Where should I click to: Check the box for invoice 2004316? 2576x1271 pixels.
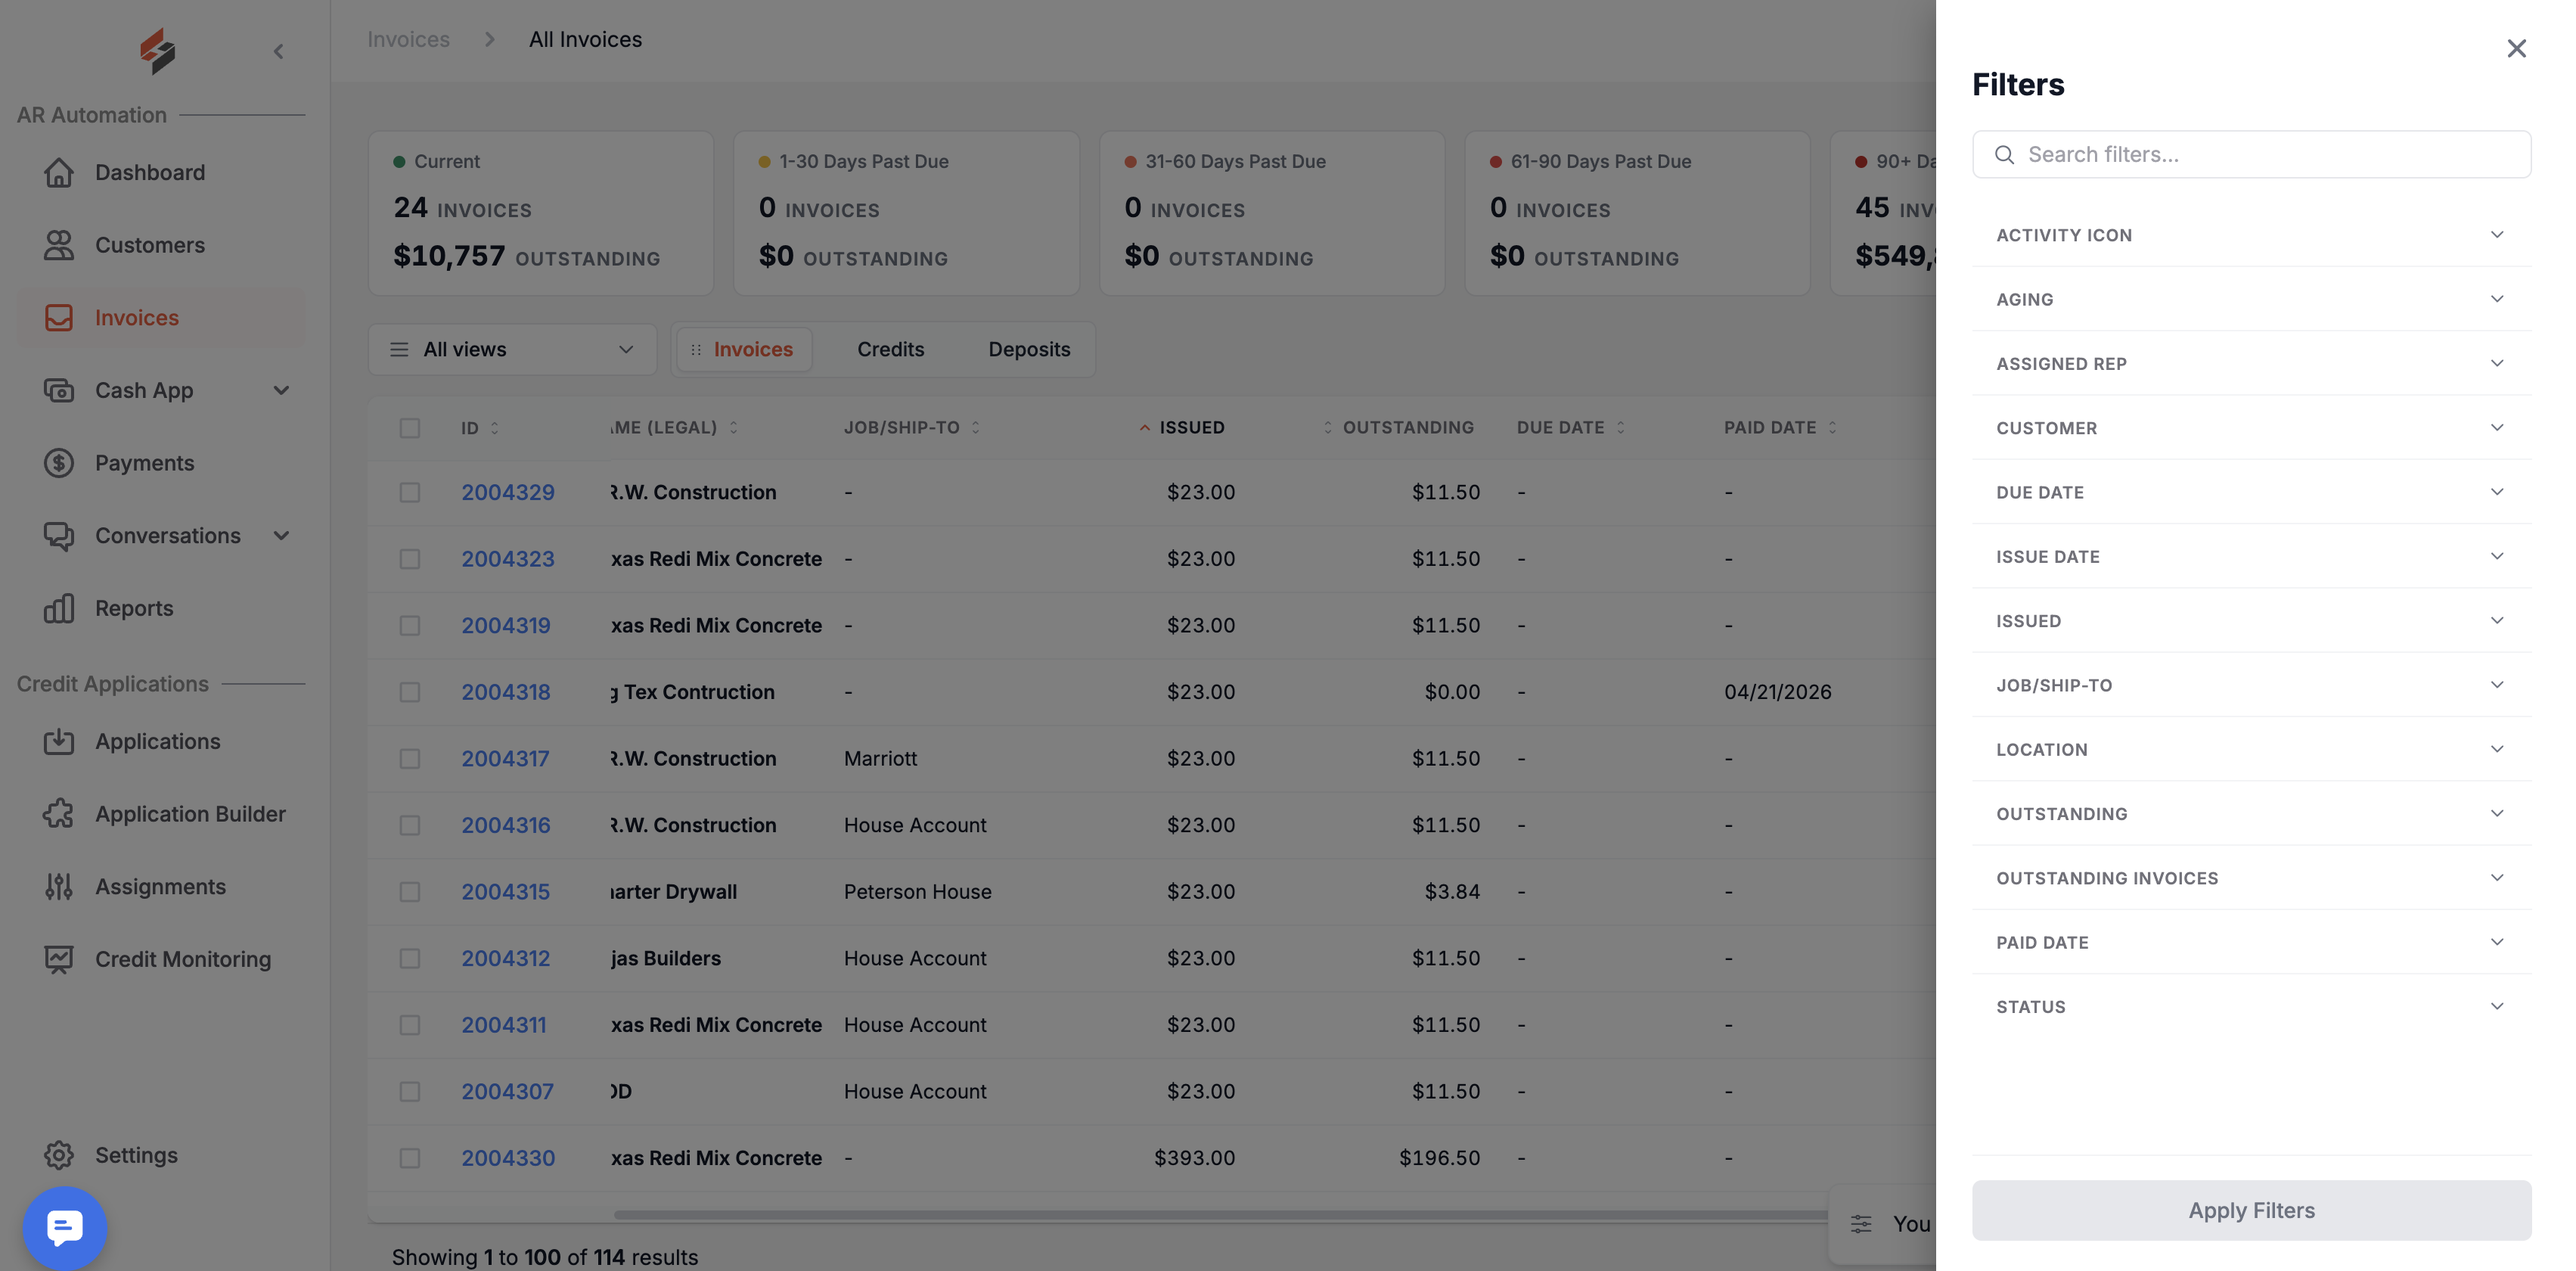(410, 825)
